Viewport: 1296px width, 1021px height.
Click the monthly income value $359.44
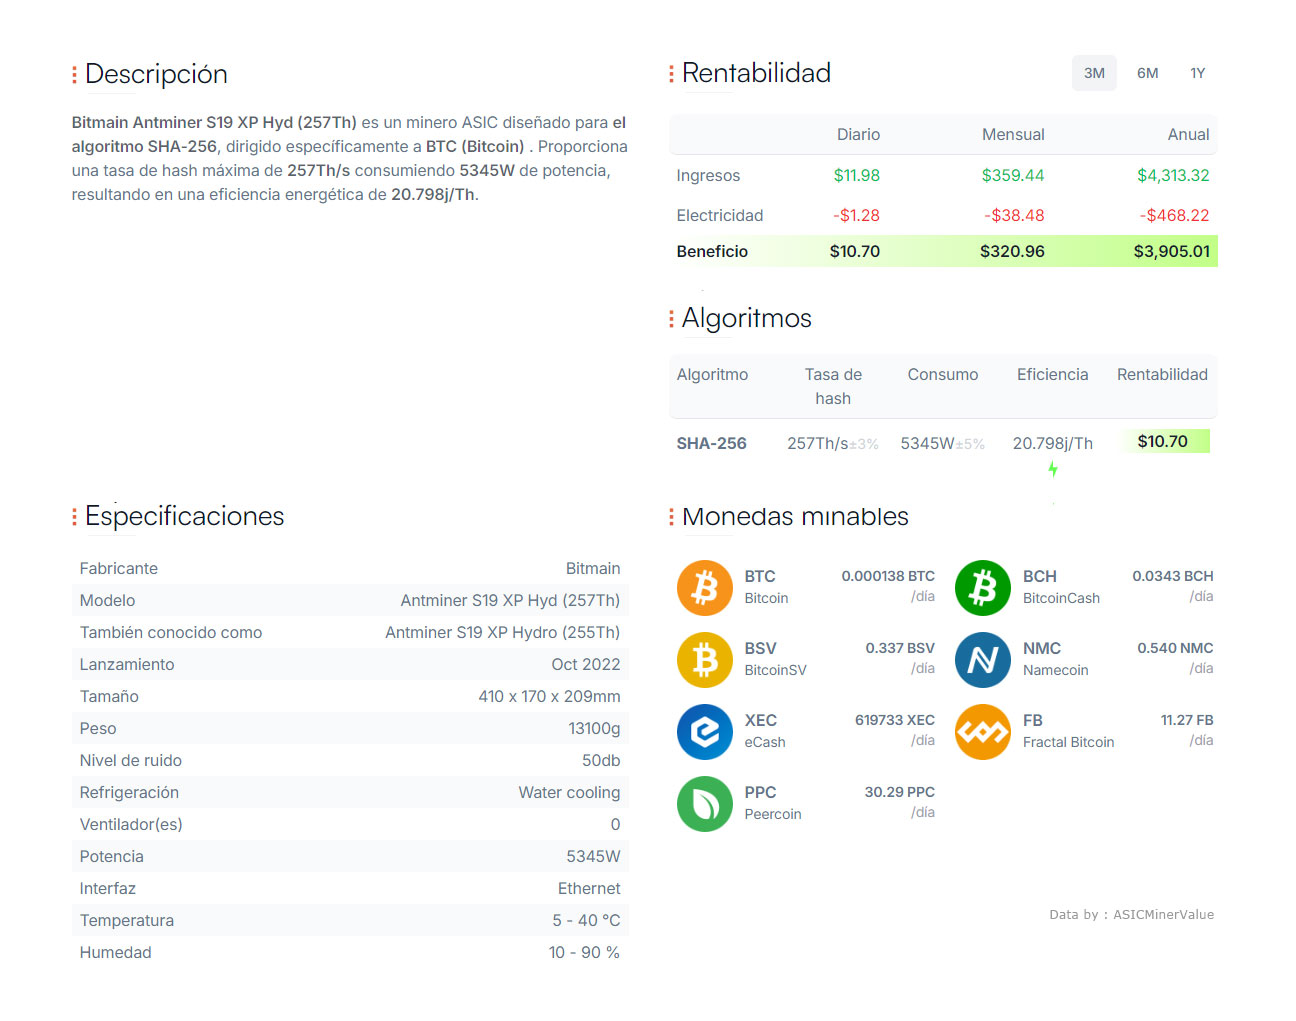(x=1013, y=175)
